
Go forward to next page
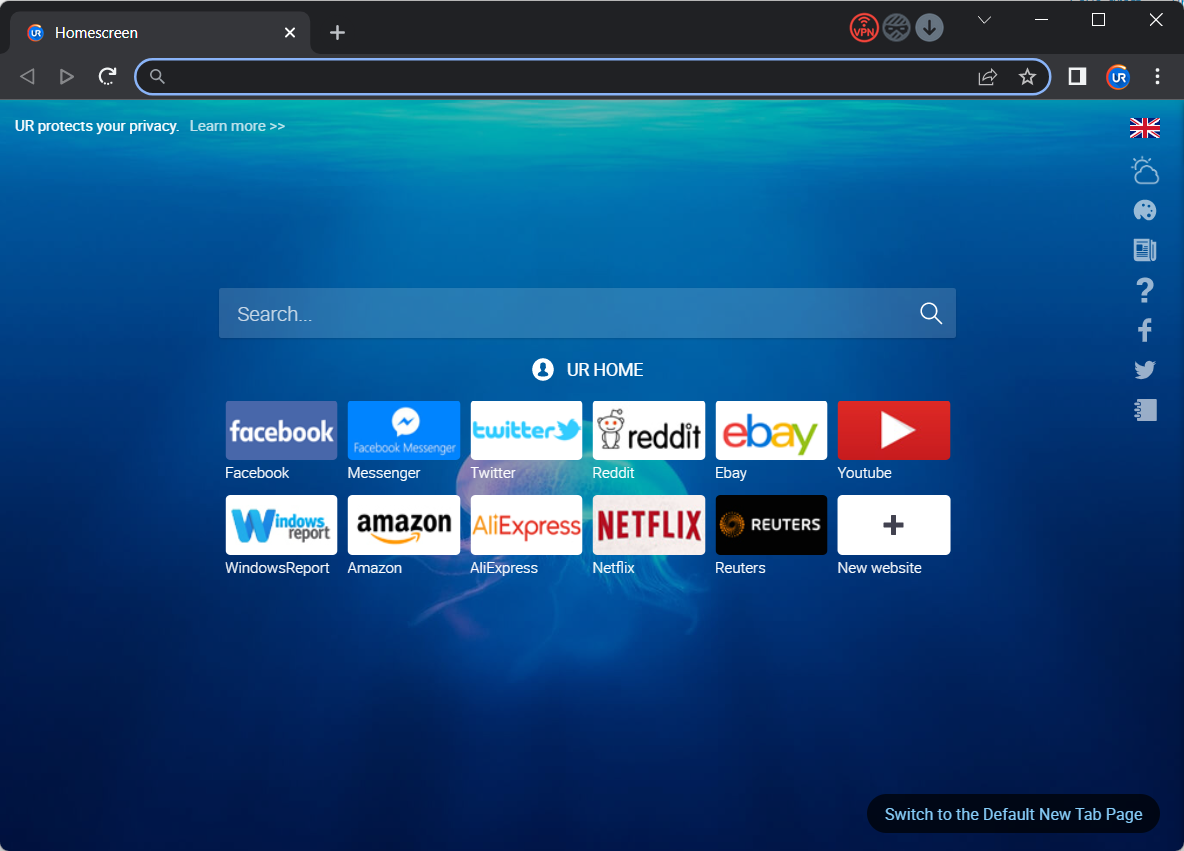[66, 76]
